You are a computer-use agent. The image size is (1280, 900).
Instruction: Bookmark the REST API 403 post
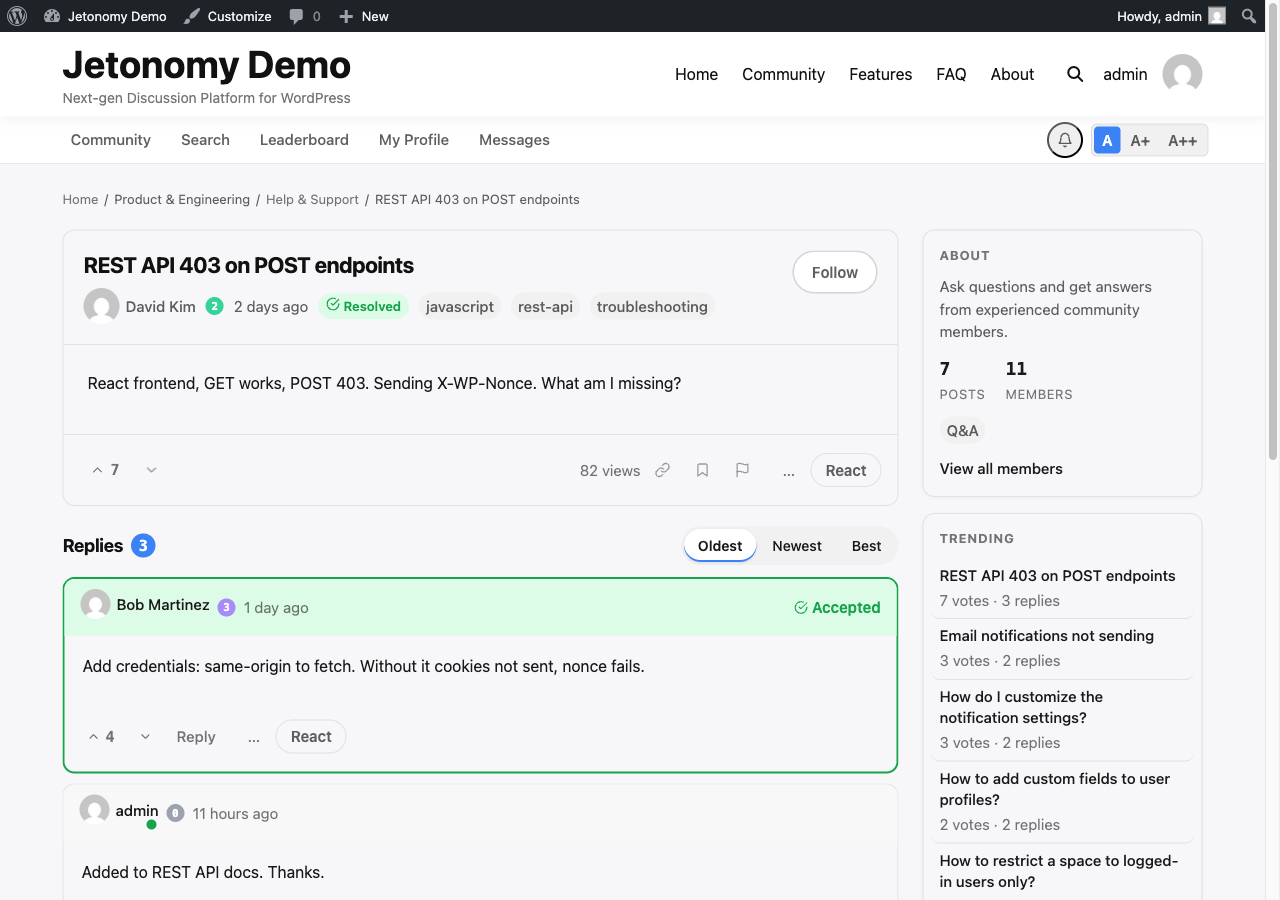tap(702, 470)
